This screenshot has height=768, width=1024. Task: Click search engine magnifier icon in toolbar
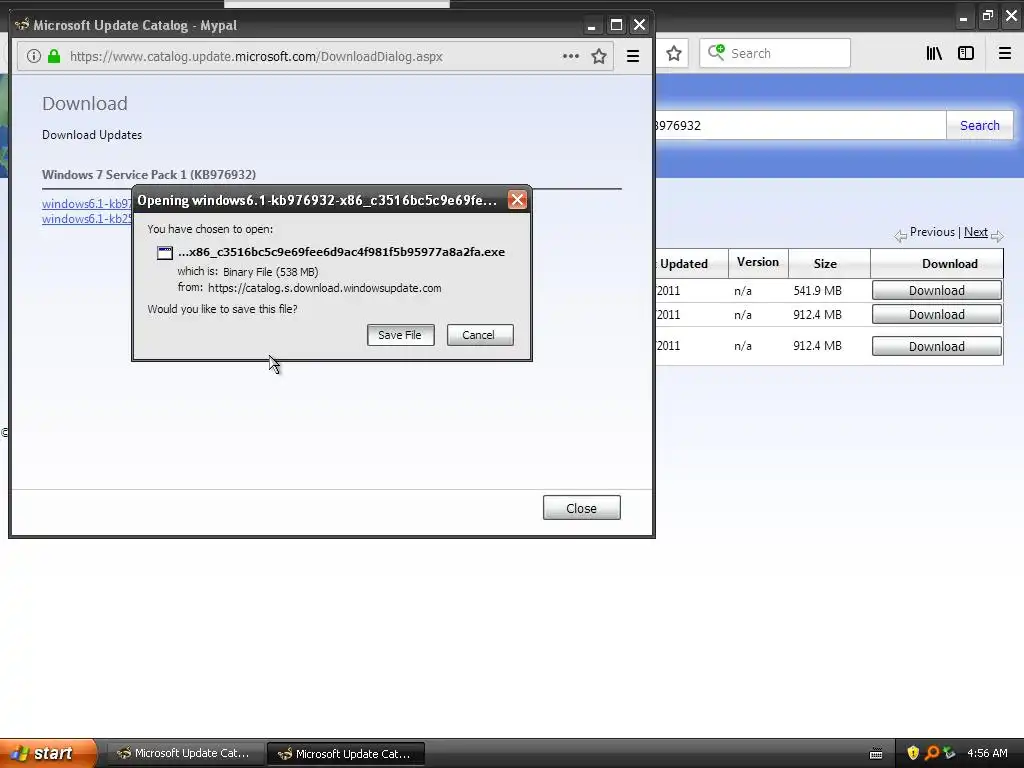coord(716,52)
